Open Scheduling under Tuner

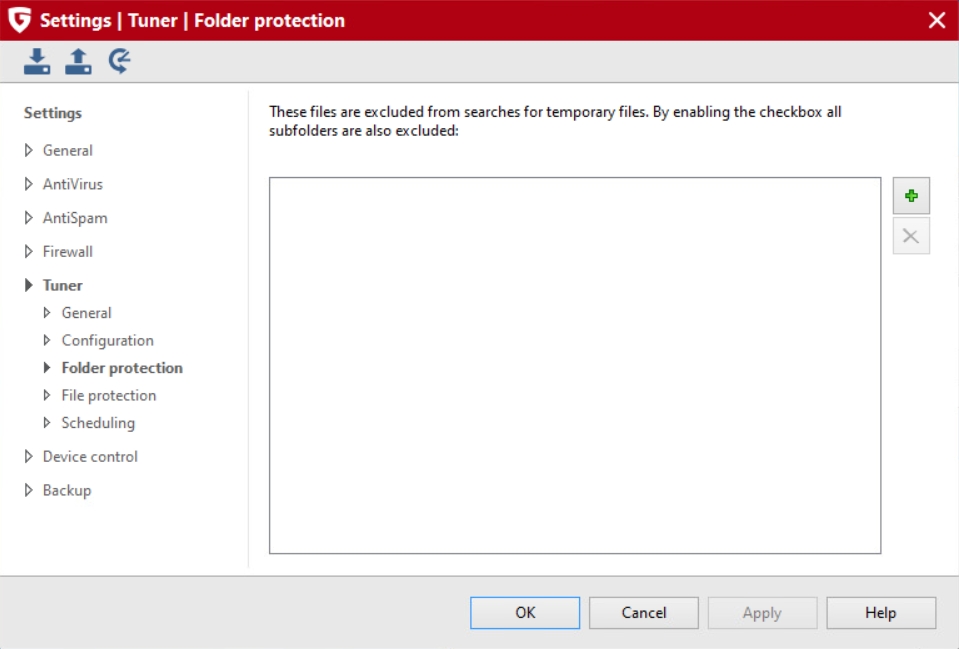[98, 423]
